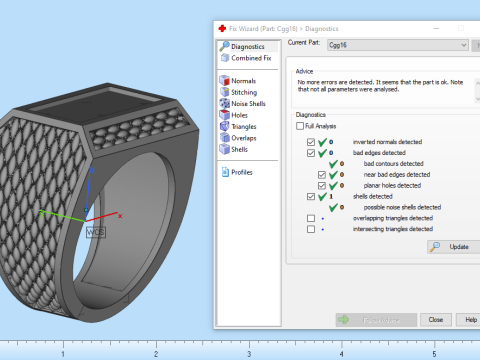Open the Noise Shells page

tap(248, 104)
